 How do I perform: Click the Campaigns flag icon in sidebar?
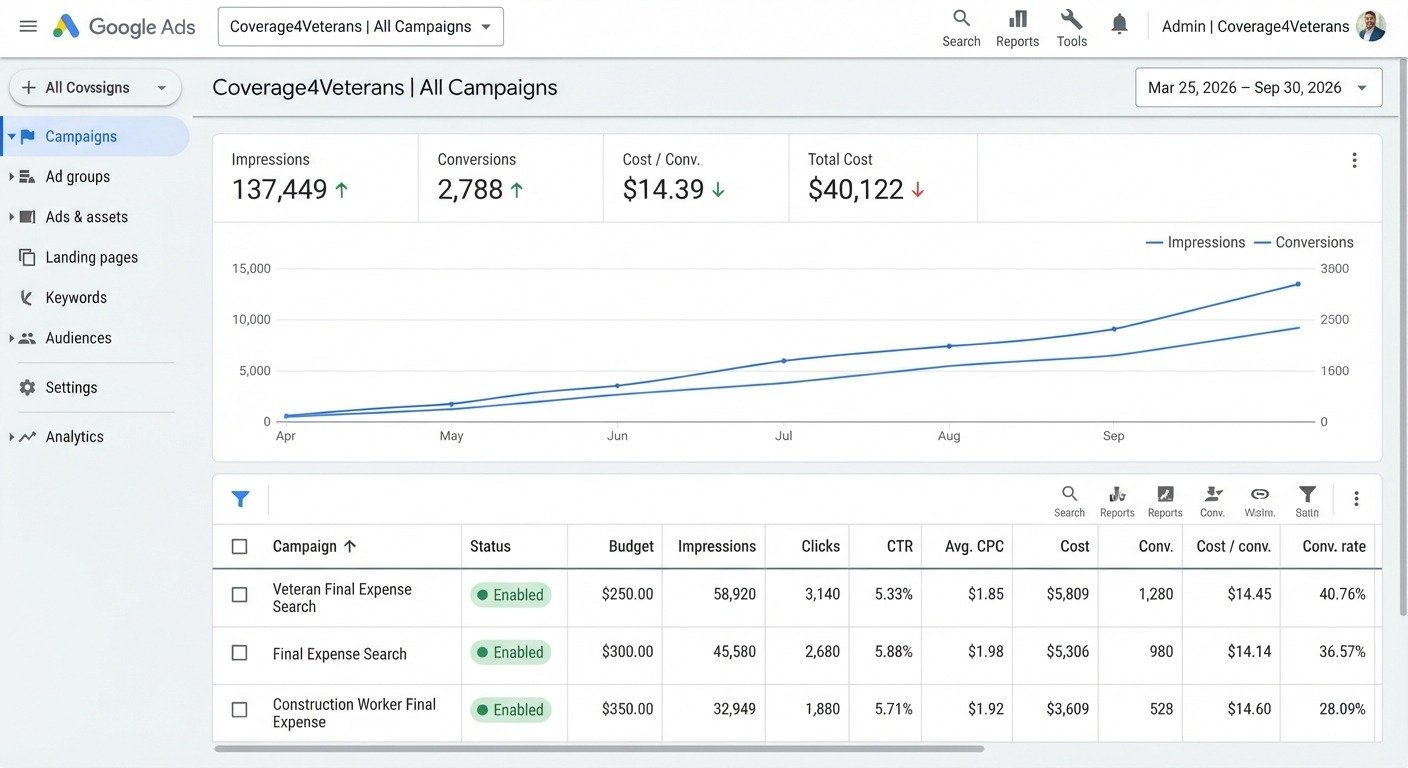coord(27,137)
